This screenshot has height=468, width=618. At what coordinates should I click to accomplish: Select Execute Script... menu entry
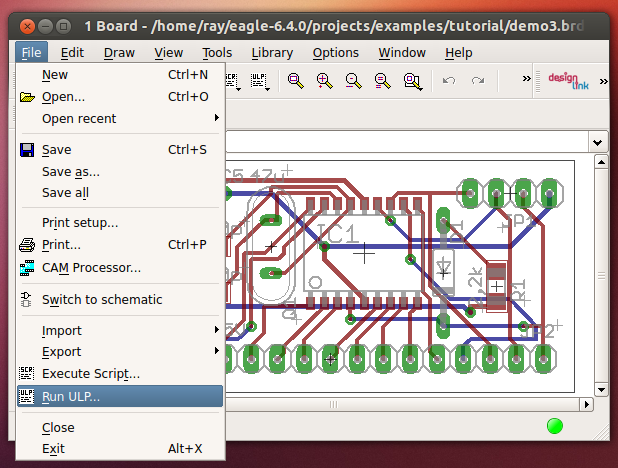coord(120,373)
